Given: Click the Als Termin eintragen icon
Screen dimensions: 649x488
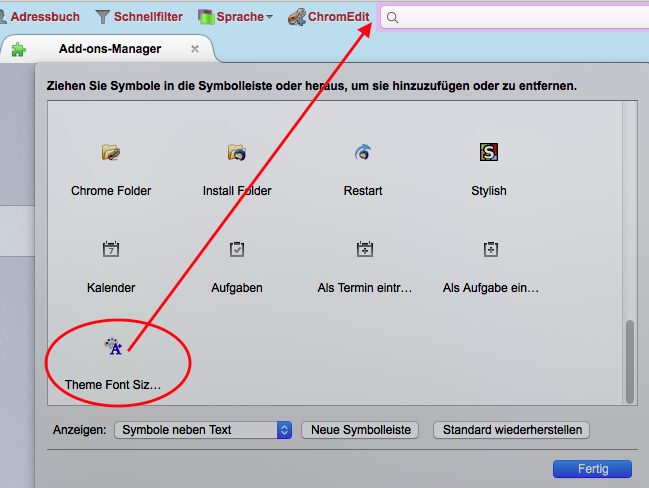Looking at the screenshot, I should coord(364,249).
